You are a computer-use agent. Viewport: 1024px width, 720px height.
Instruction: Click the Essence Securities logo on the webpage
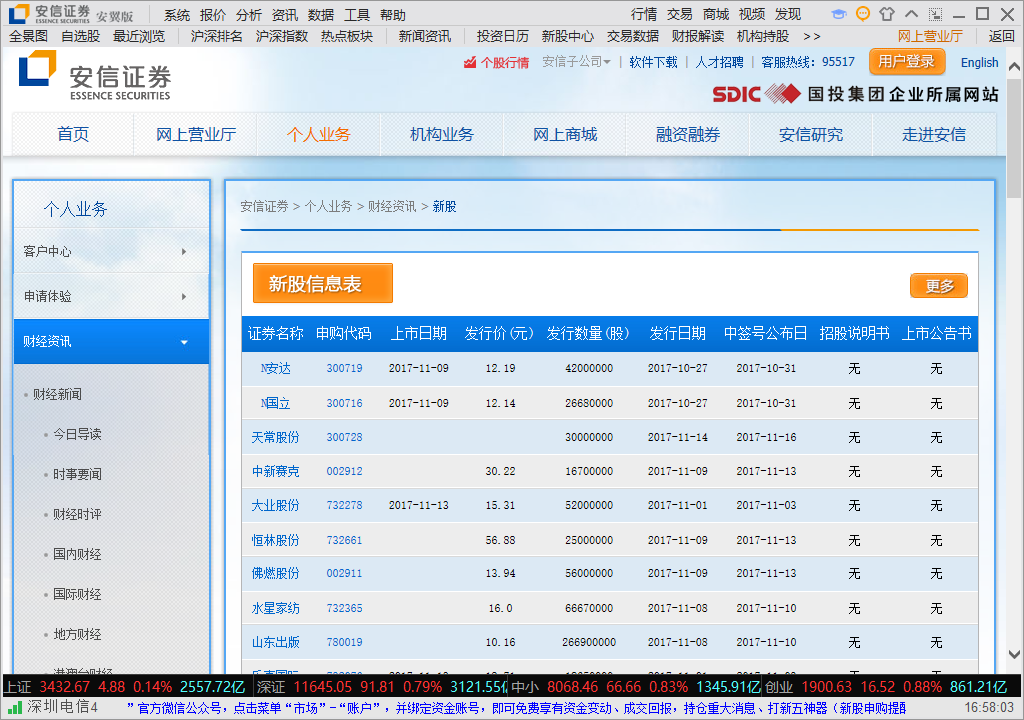(x=95, y=76)
